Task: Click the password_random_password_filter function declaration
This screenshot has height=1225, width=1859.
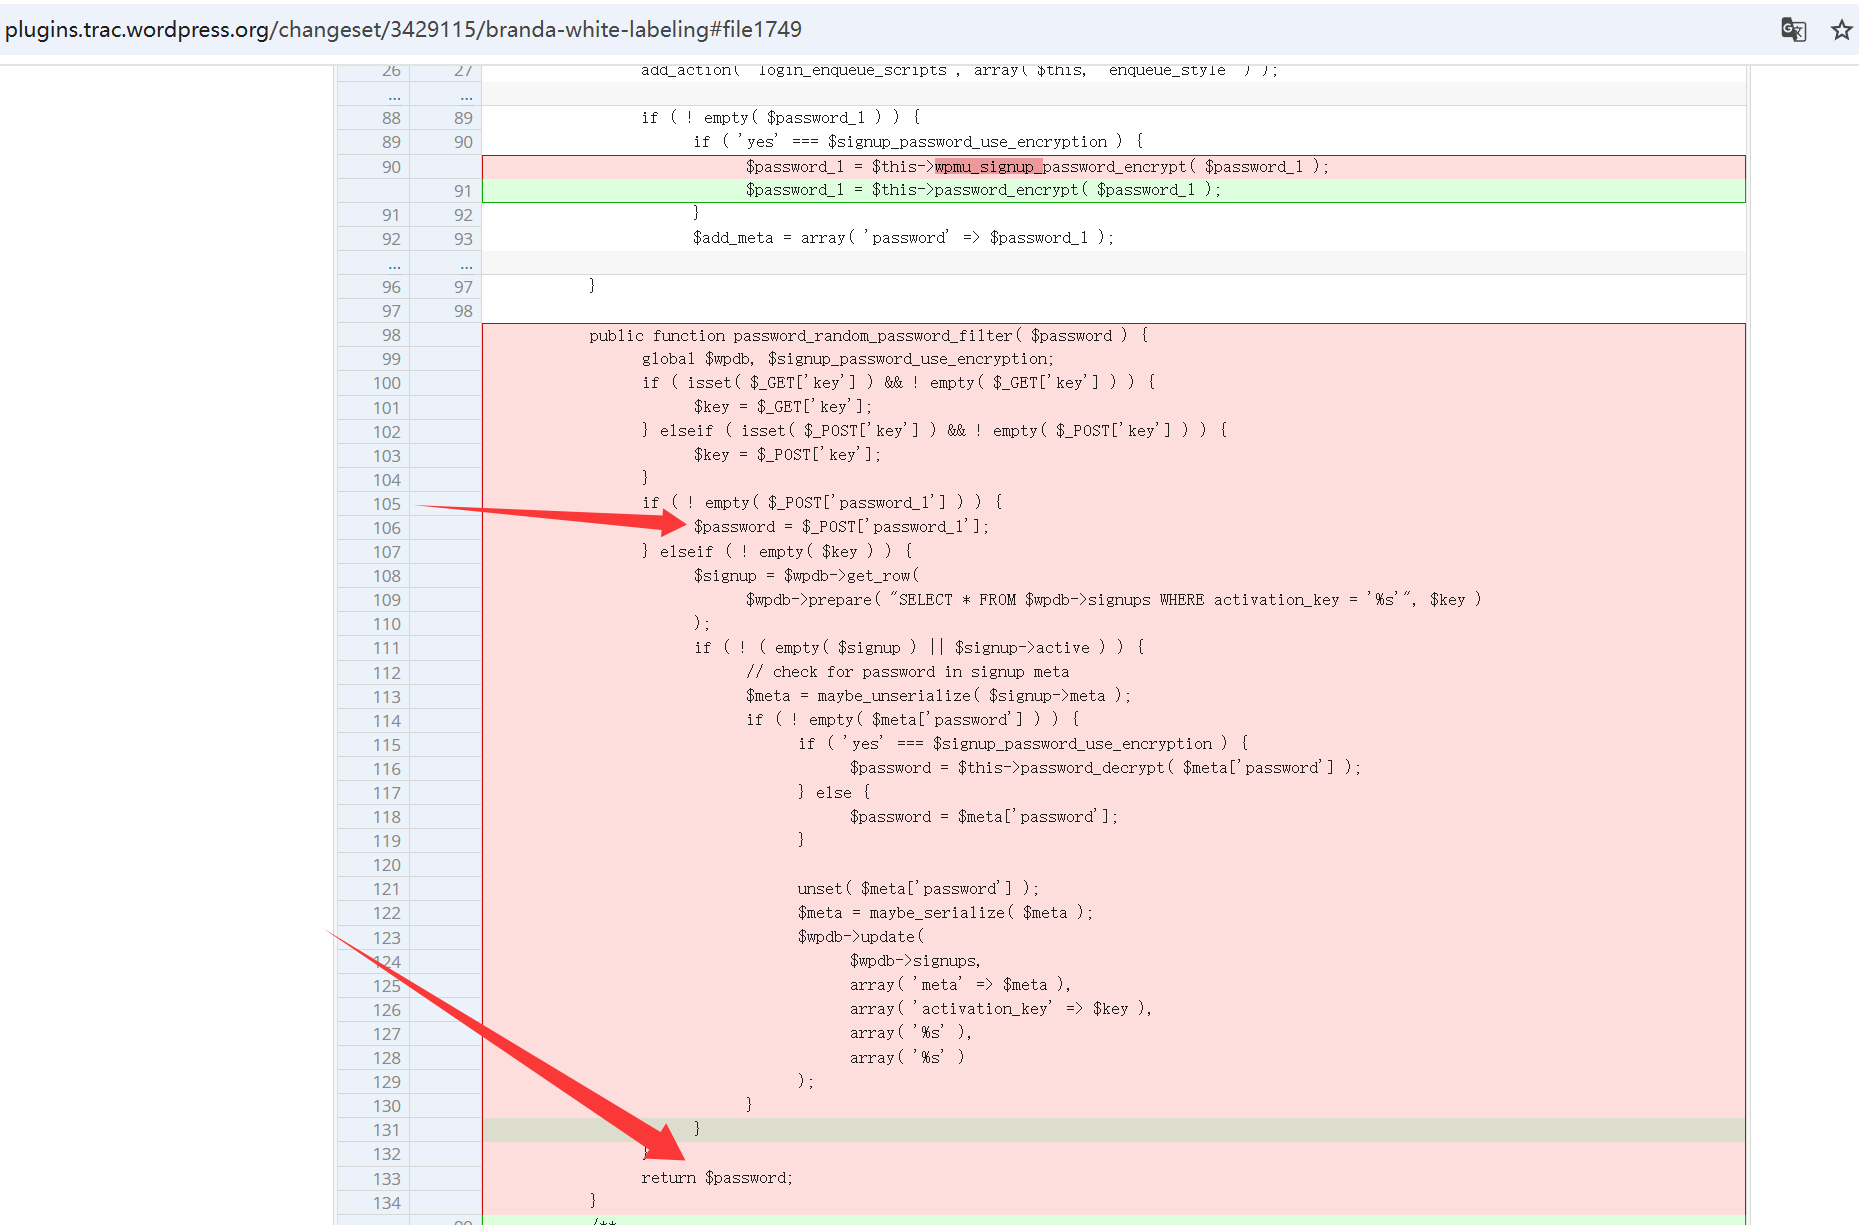Action: click(868, 336)
